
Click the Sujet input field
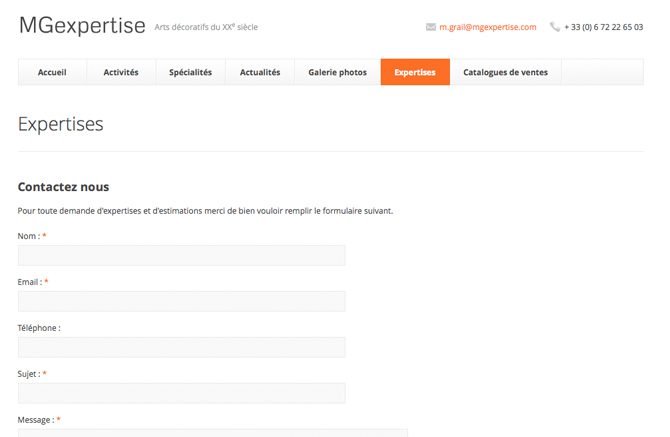coord(181,393)
